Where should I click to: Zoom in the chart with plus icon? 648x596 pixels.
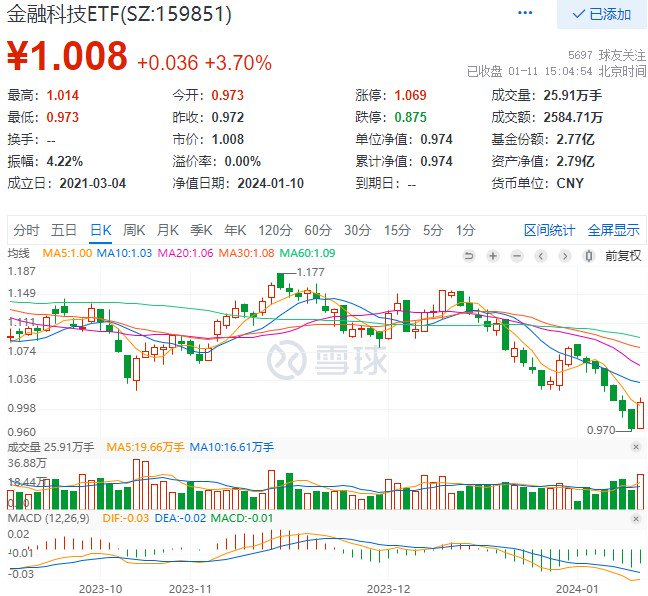coord(493,256)
